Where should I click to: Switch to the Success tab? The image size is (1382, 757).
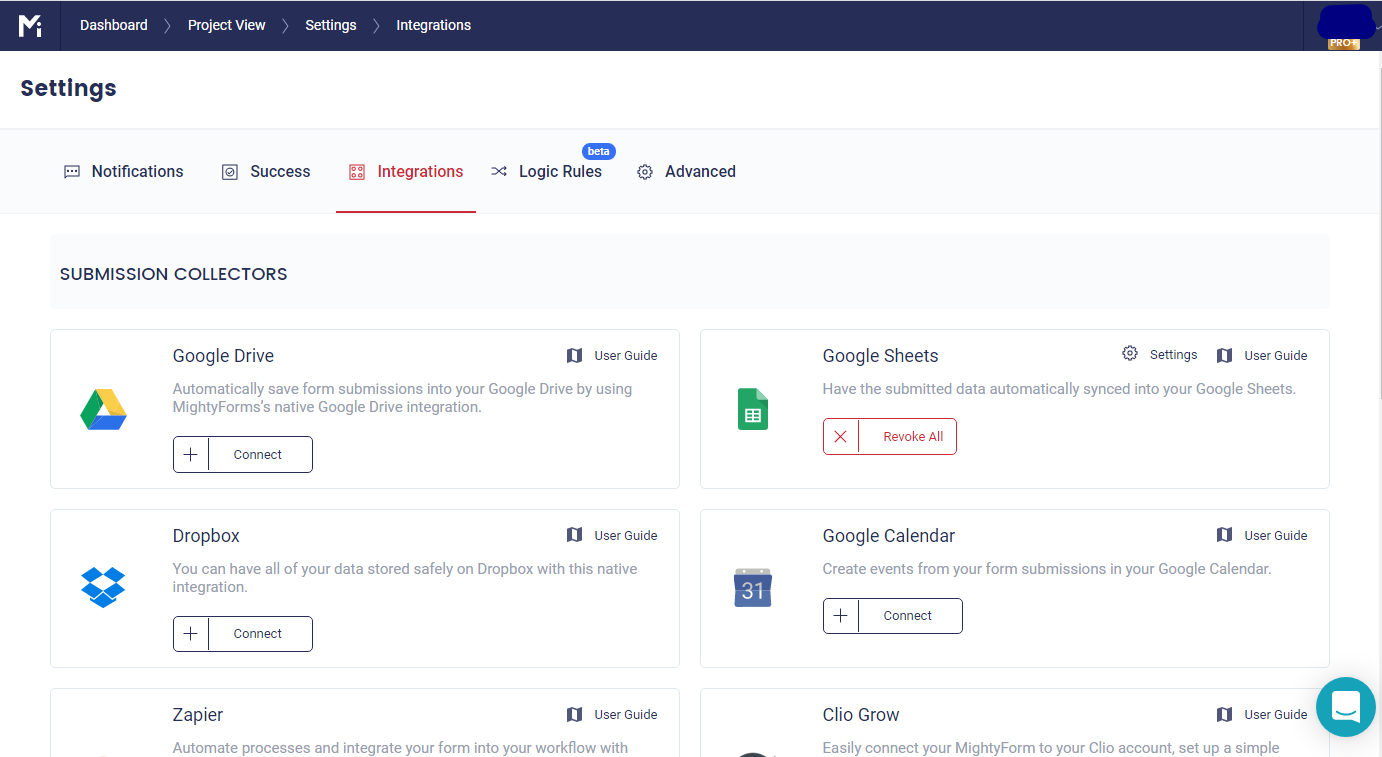[x=279, y=171]
